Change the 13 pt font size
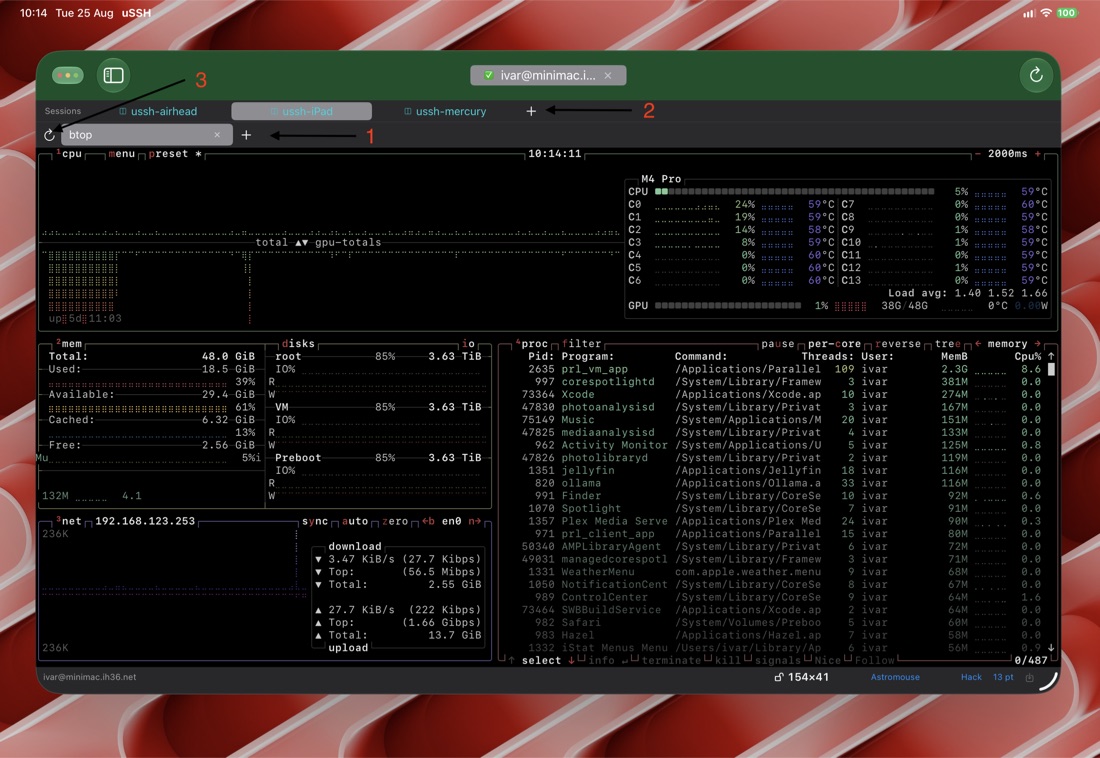1100x758 pixels. 1003,677
